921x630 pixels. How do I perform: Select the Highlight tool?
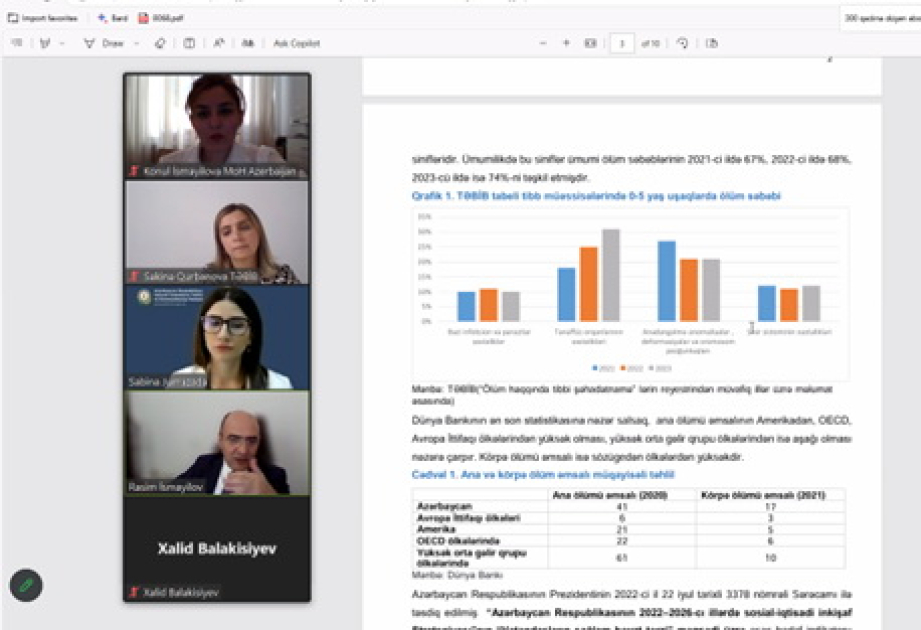click(45, 43)
